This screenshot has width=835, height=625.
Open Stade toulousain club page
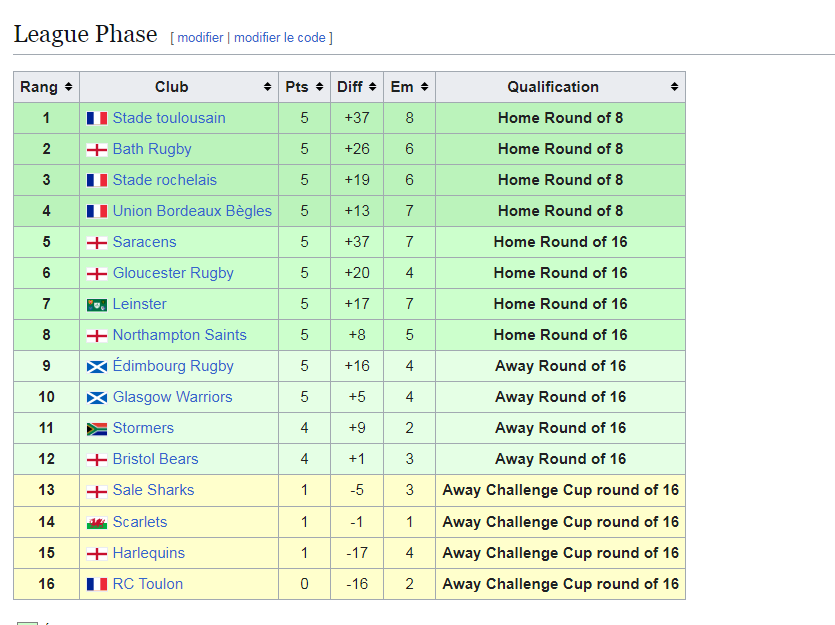pyautogui.click(x=169, y=118)
